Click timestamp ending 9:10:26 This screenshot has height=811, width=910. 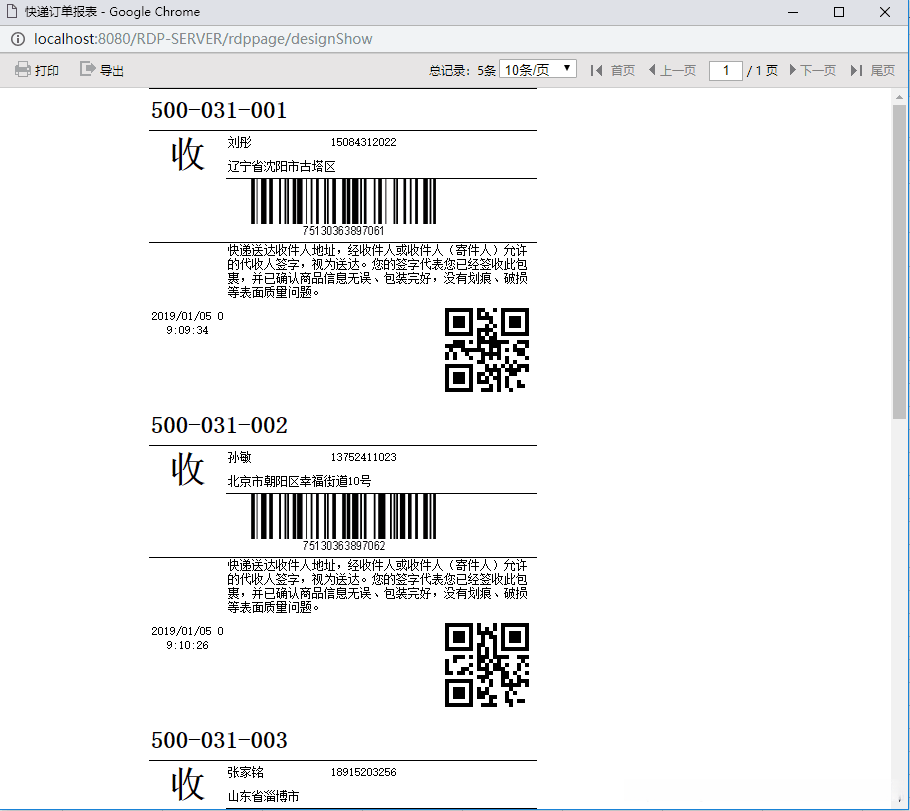tap(187, 638)
